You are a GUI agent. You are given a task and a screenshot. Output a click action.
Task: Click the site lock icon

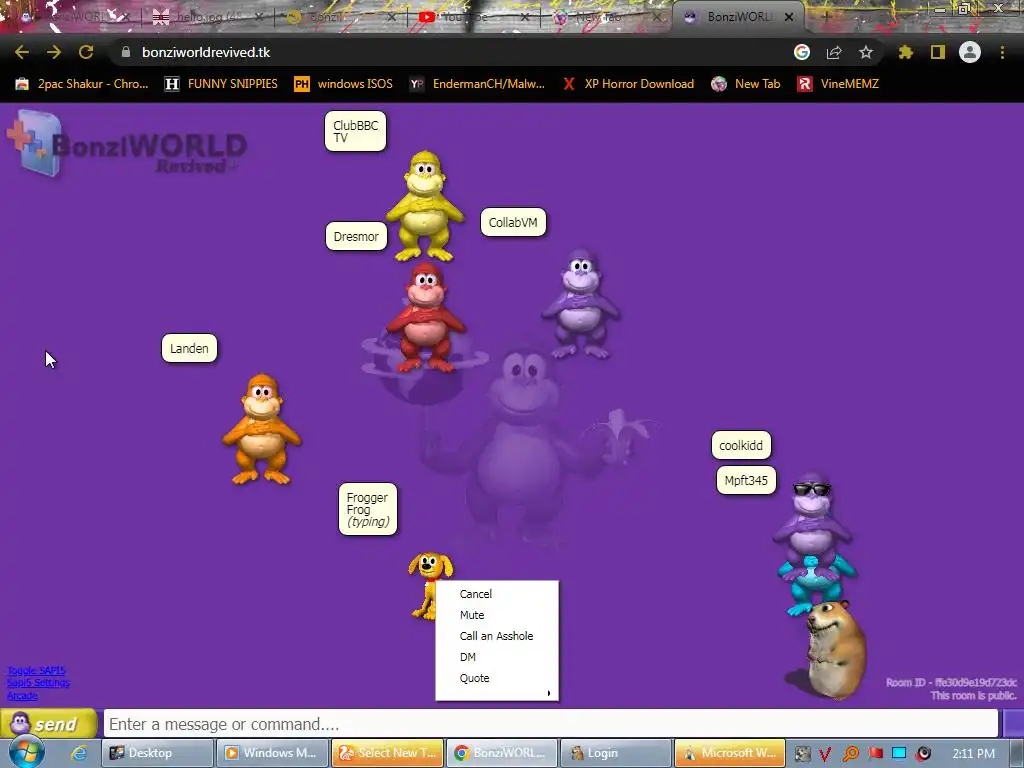(126, 52)
